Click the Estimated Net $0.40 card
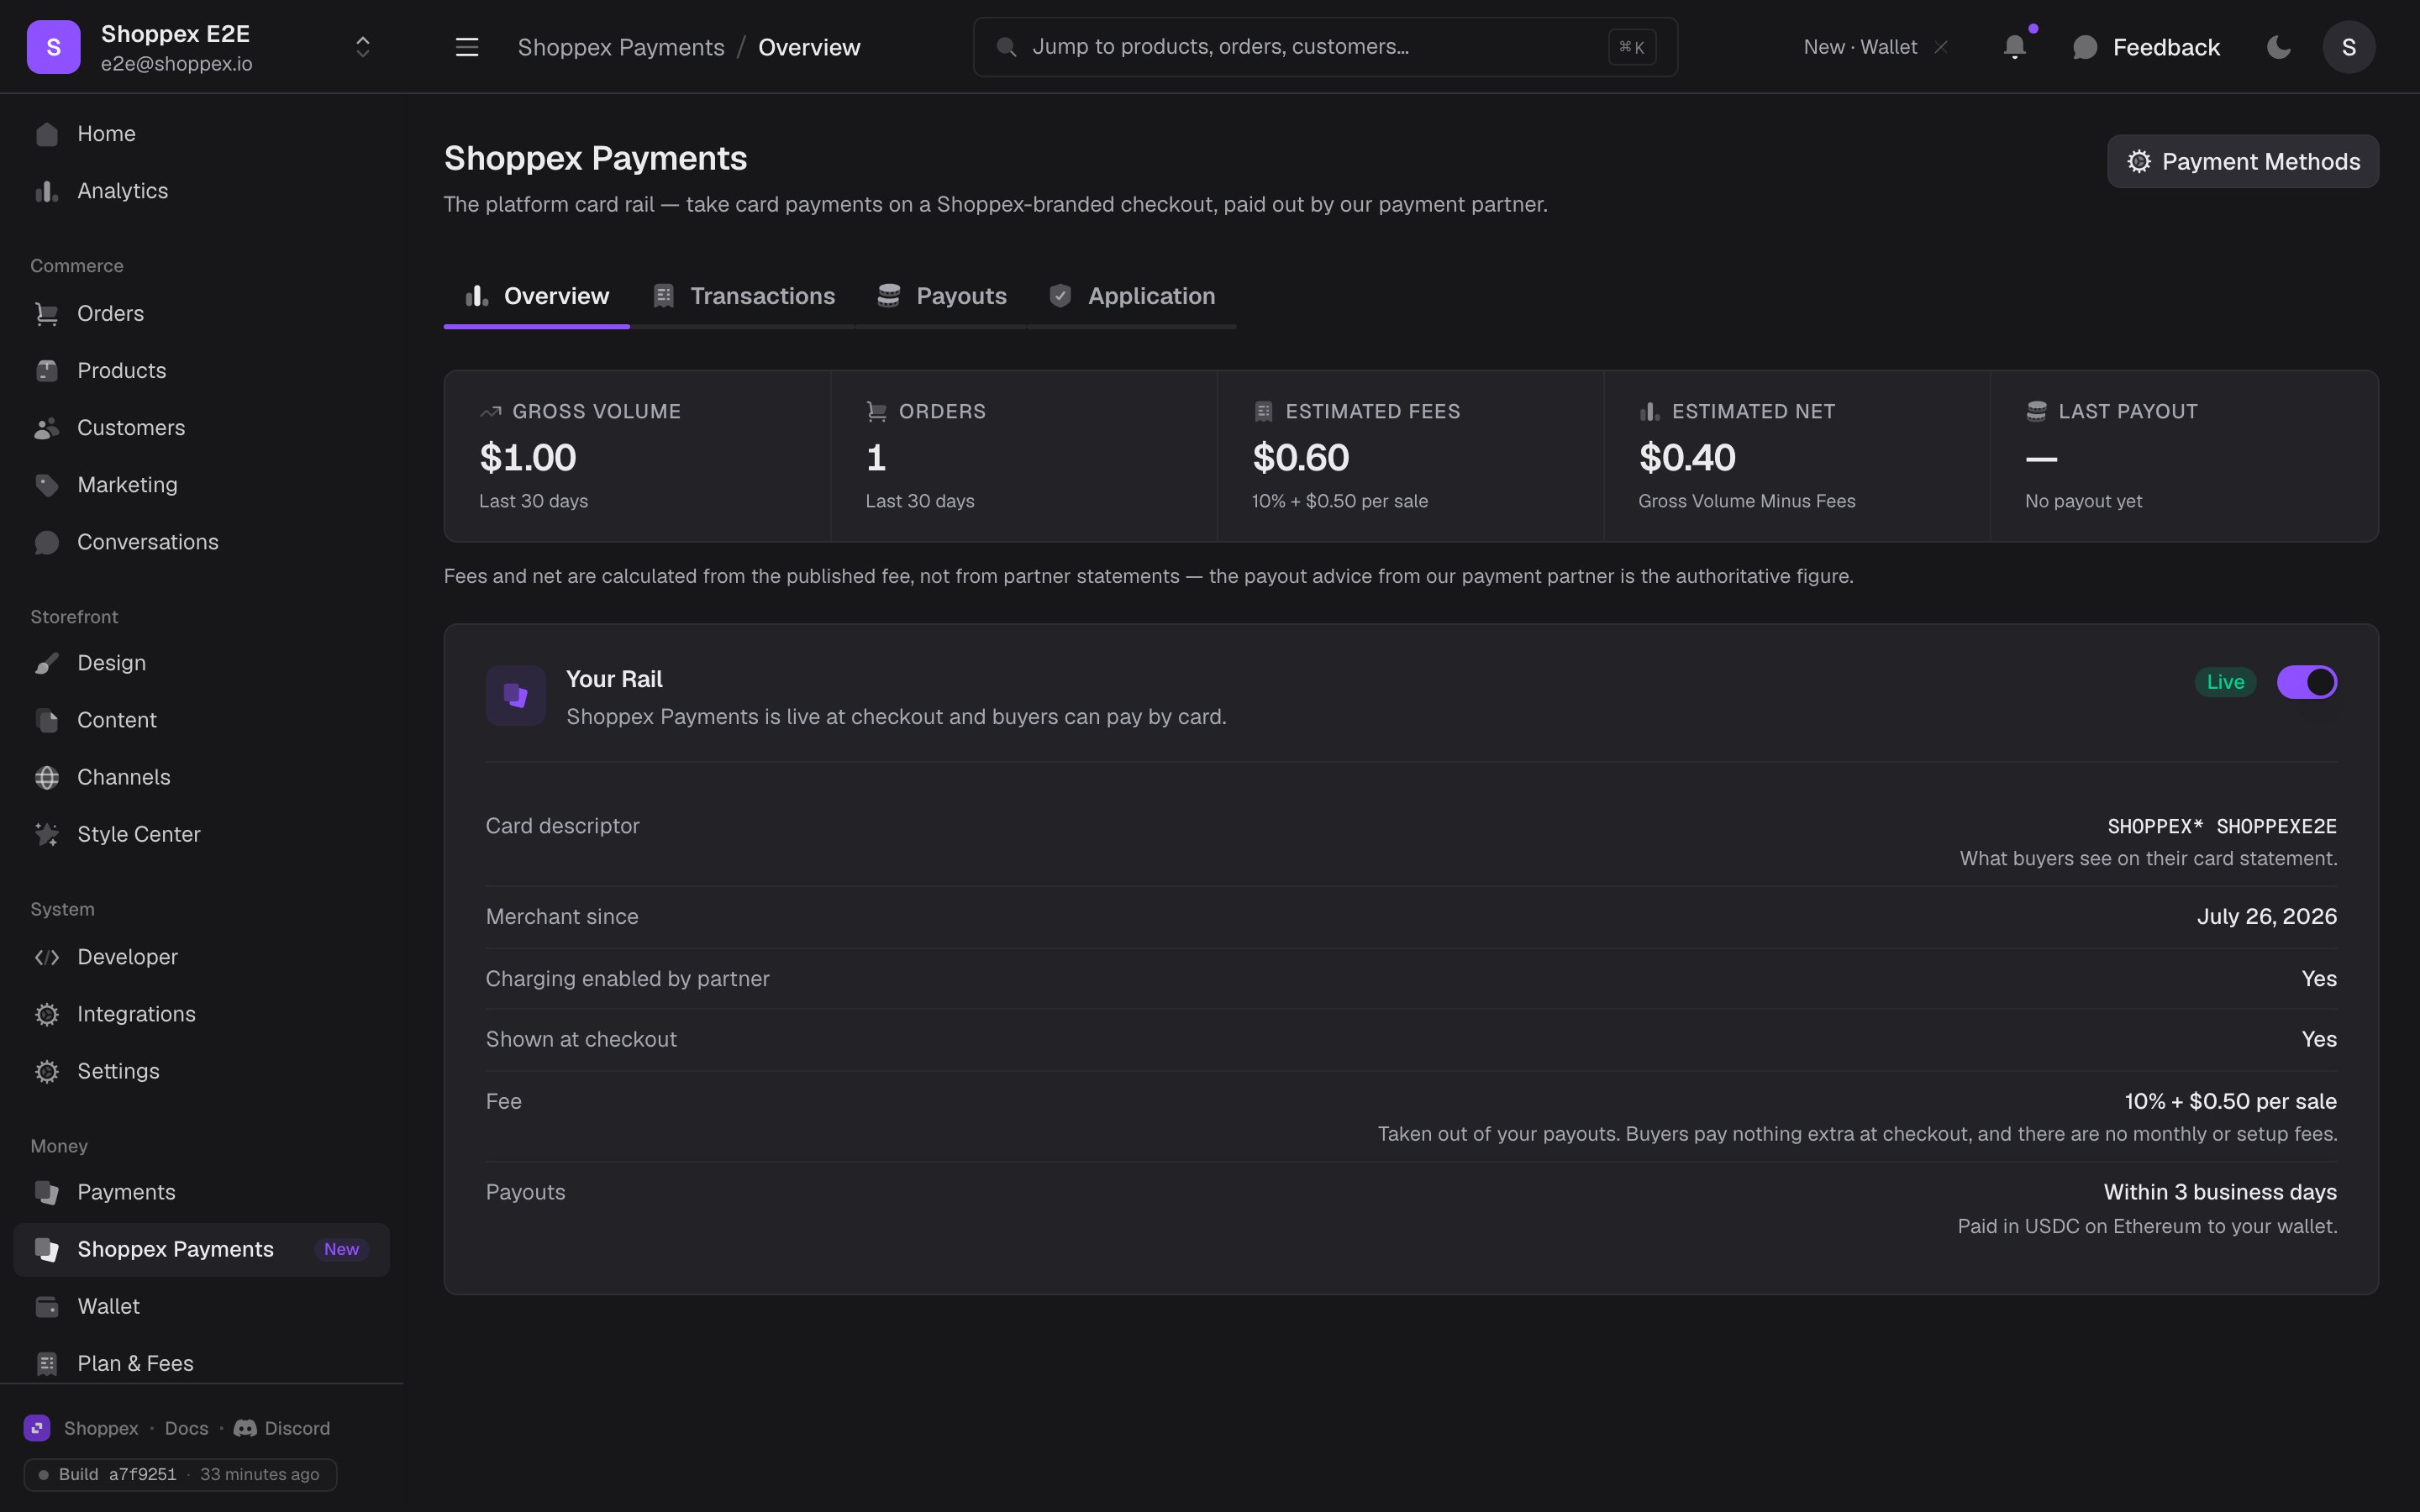This screenshot has height=1512, width=2420. pos(1797,456)
